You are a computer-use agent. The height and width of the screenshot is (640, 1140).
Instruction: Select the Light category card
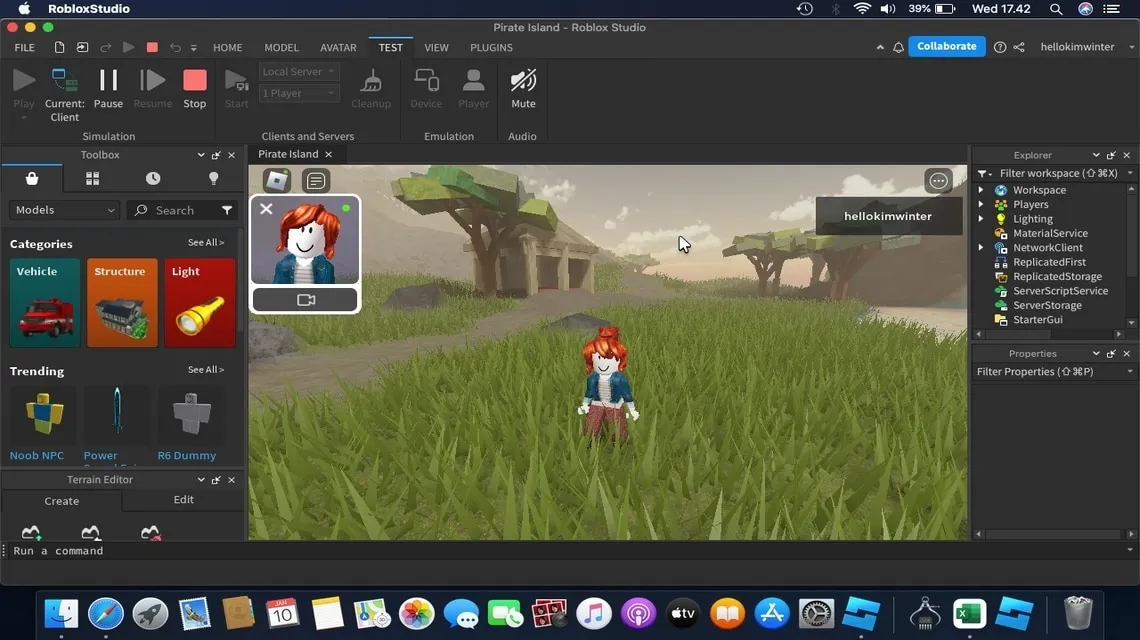(x=199, y=303)
